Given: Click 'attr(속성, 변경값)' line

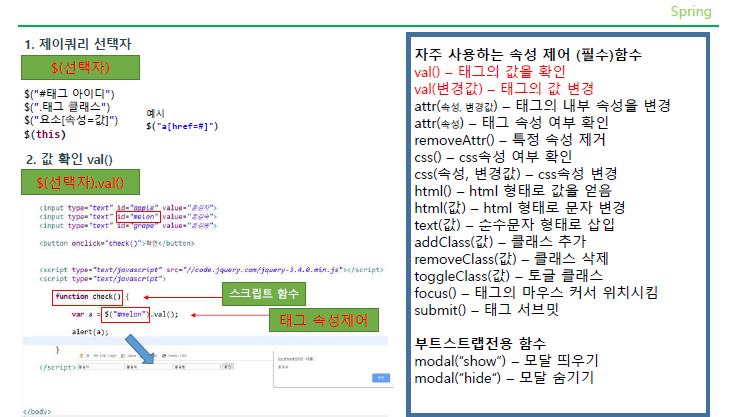Looking at the screenshot, I should click(x=542, y=106).
